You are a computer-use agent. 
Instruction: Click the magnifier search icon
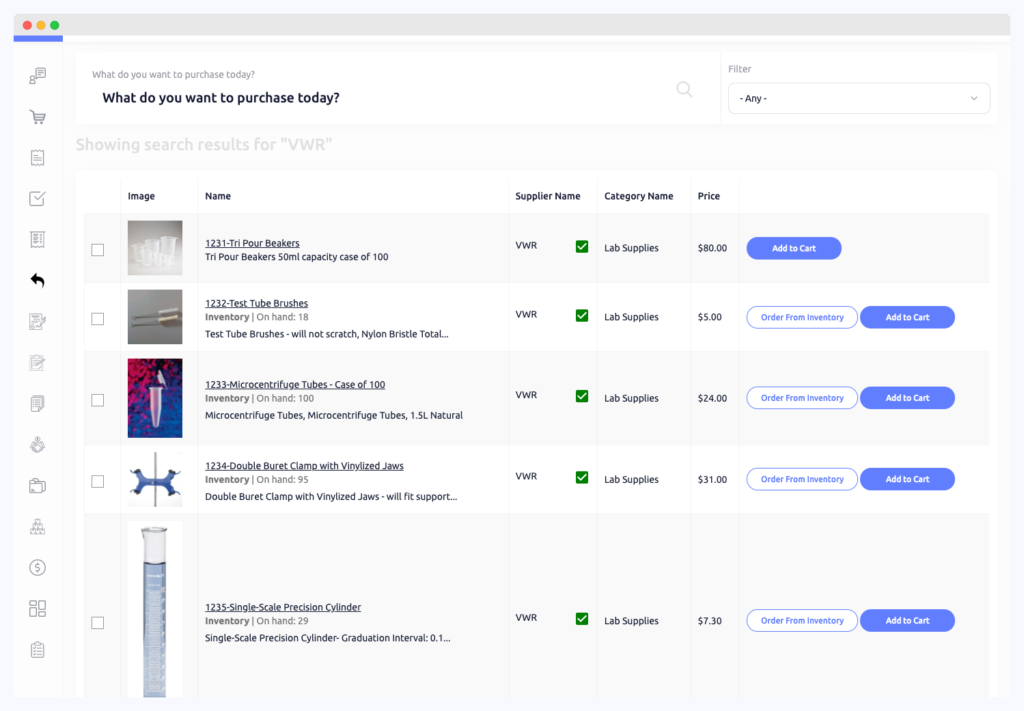point(684,89)
